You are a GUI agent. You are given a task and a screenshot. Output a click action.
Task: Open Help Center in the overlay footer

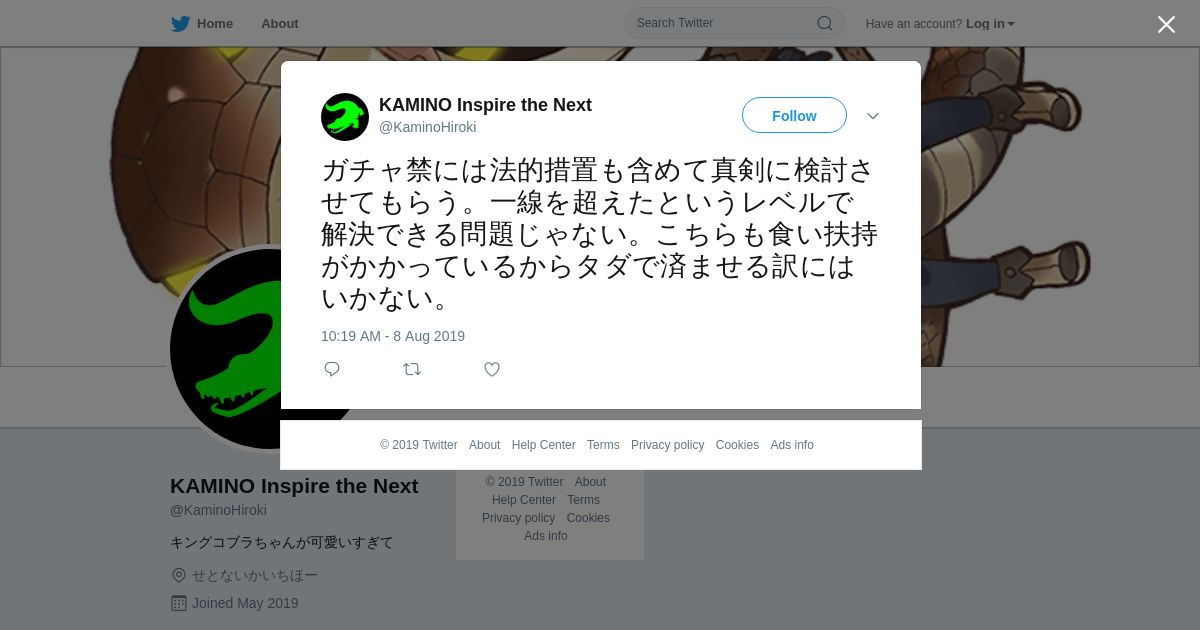(543, 445)
